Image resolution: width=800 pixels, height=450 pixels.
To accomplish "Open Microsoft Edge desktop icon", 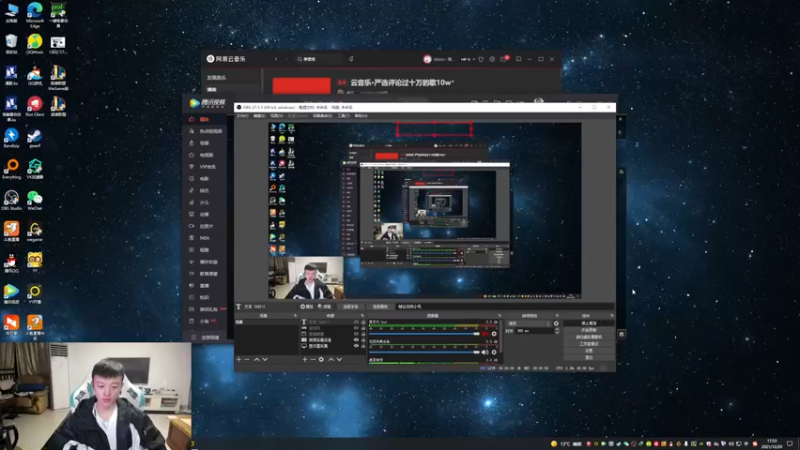I will click(x=35, y=14).
